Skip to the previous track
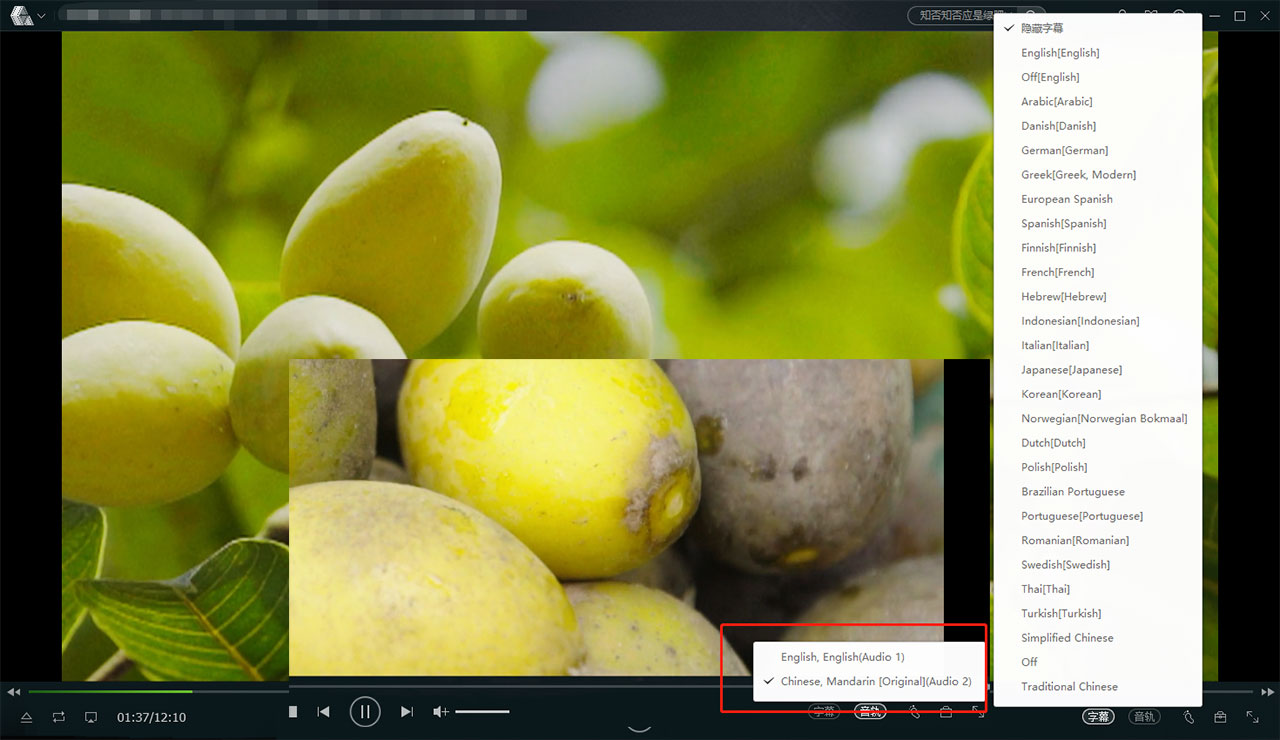 323,712
